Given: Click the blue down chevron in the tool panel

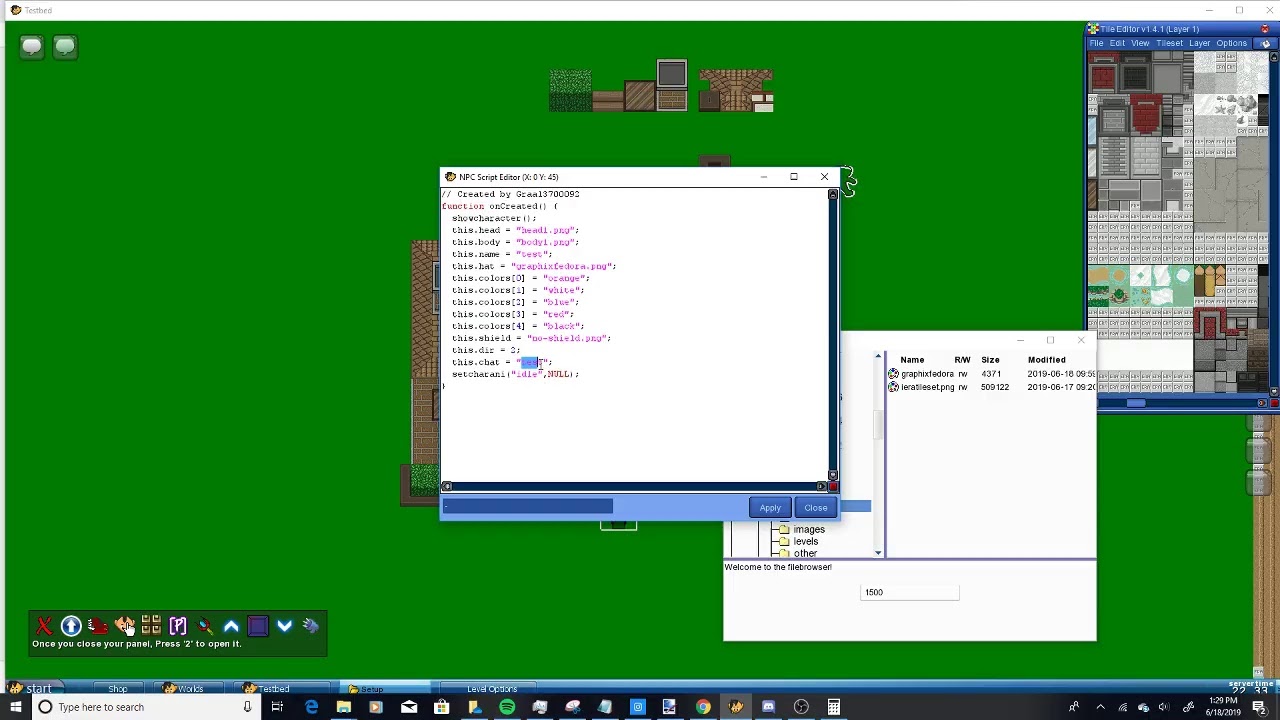Looking at the screenshot, I should point(285,626).
